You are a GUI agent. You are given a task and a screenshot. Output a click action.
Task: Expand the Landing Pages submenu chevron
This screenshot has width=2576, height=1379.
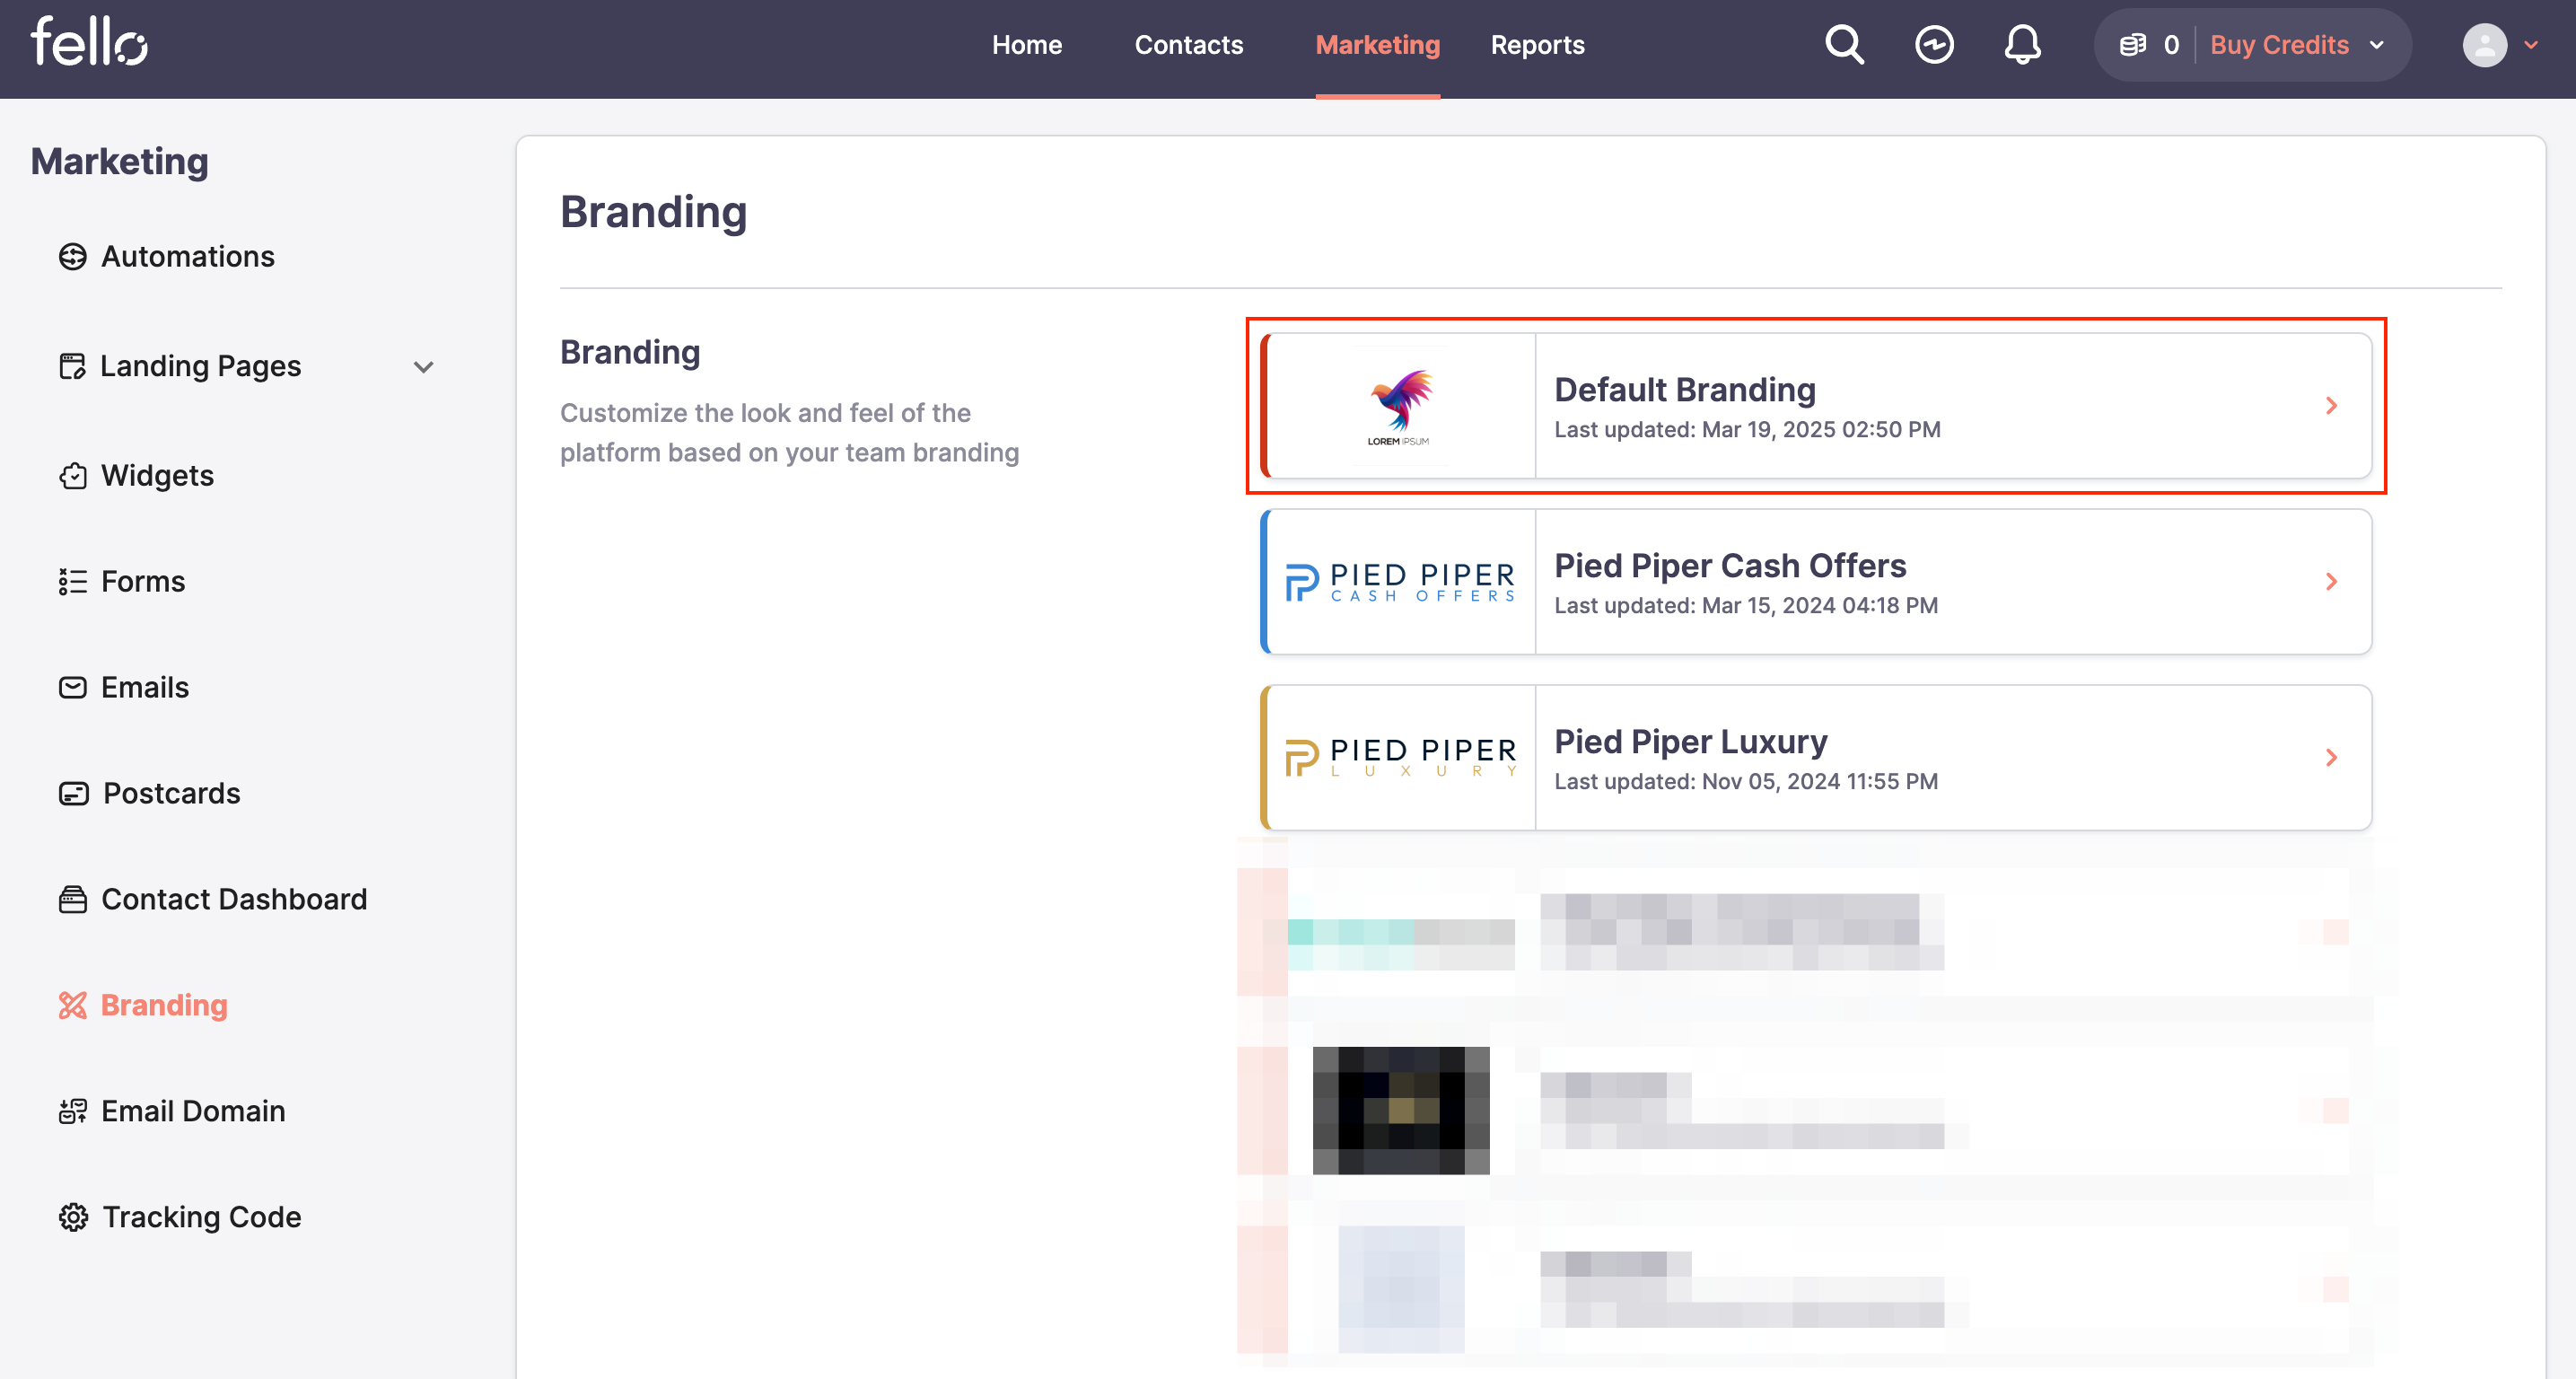[424, 367]
